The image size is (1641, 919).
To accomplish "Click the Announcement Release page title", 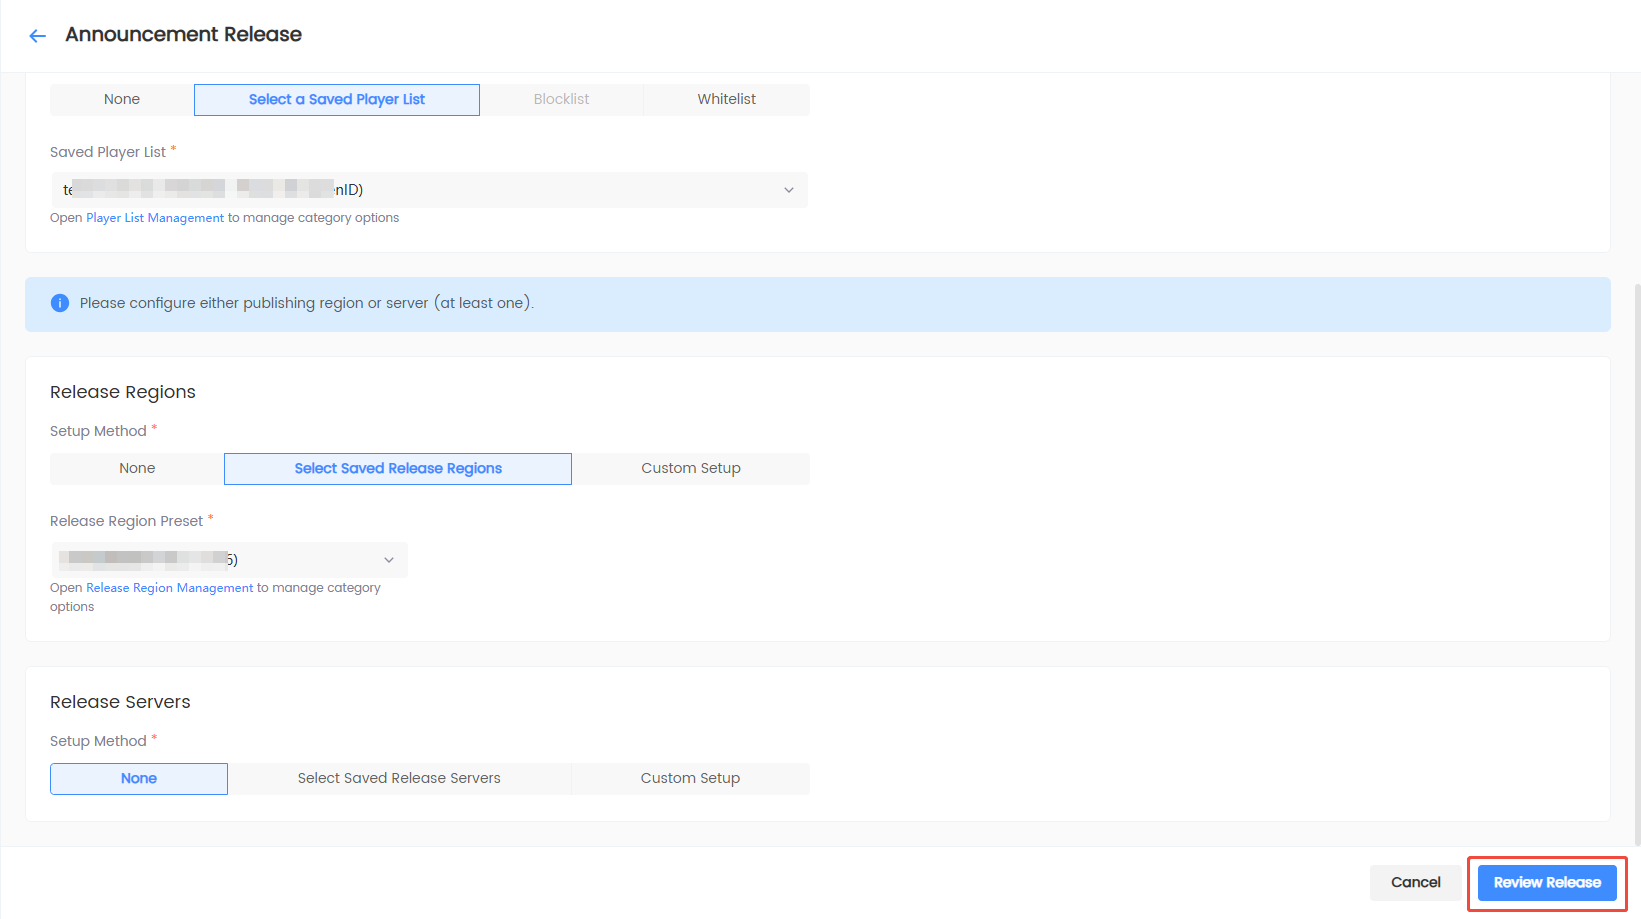I will pyautogui.click(x=184, y=35).
